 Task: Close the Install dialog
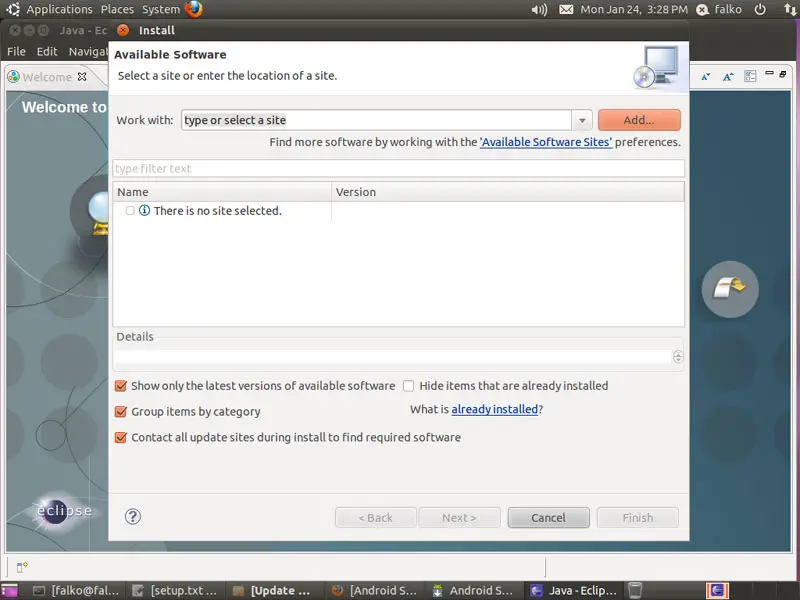coord(123,30)
